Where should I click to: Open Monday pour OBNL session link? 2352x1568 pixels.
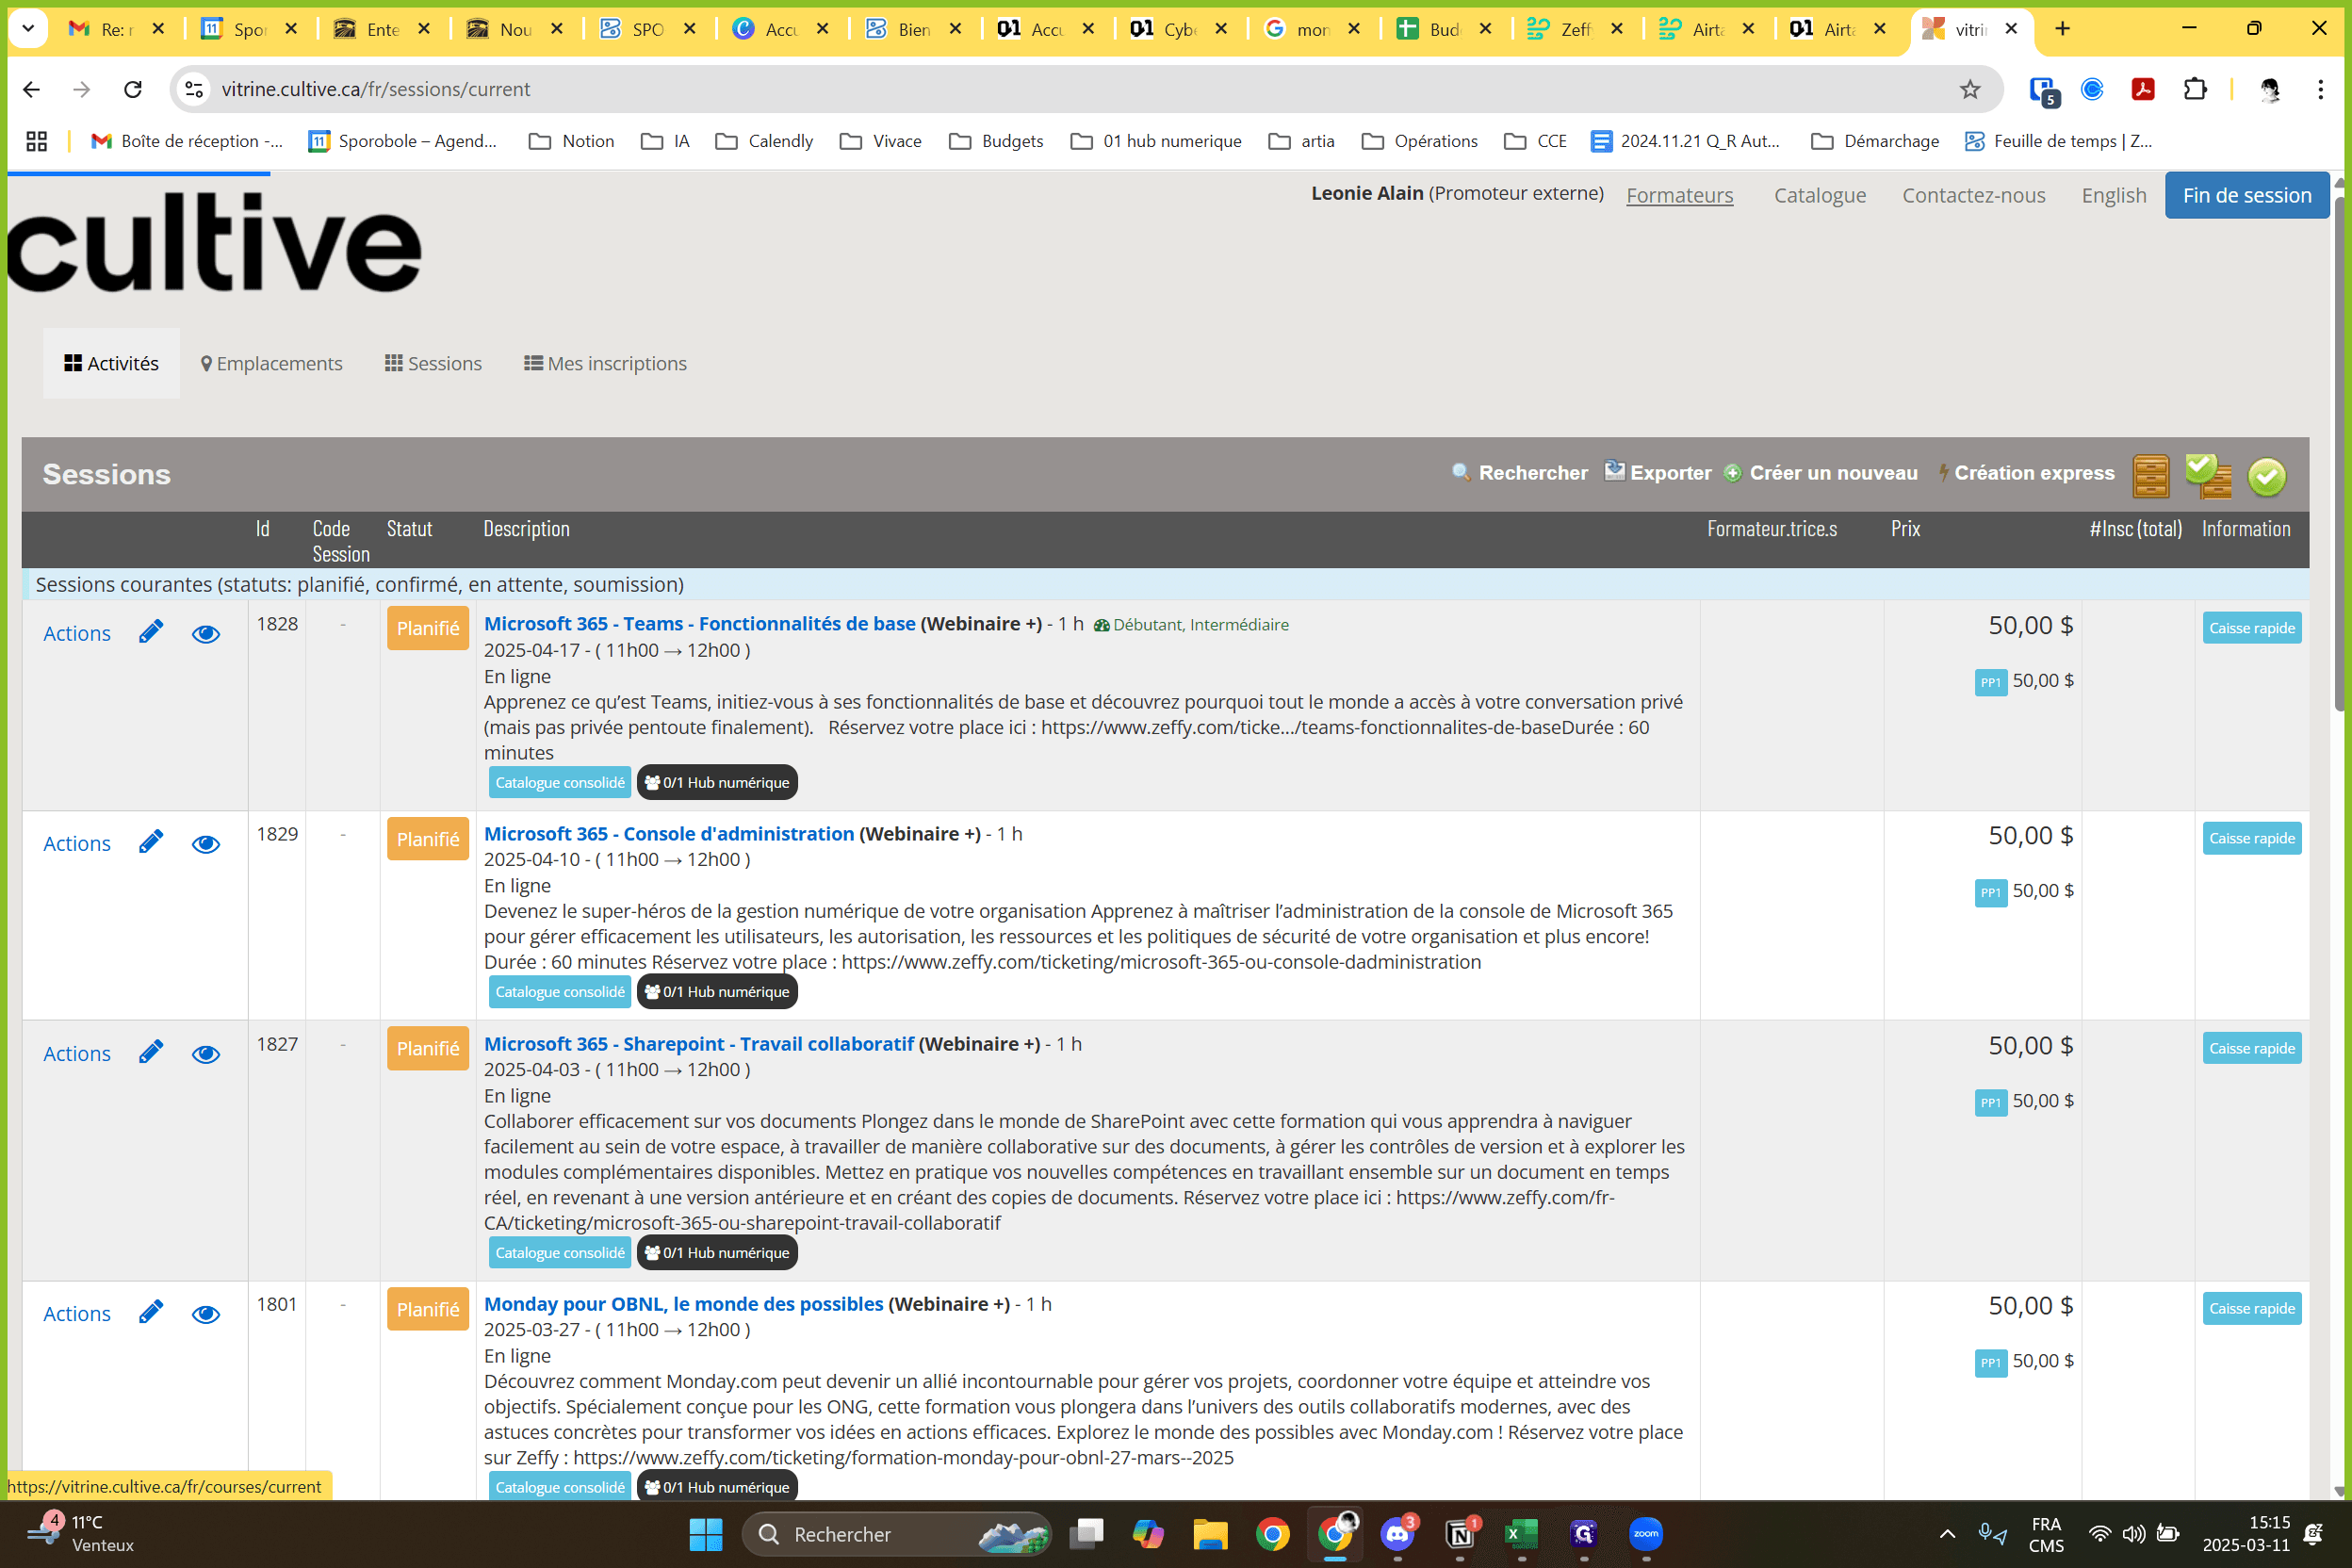(x=684, y=1303)
